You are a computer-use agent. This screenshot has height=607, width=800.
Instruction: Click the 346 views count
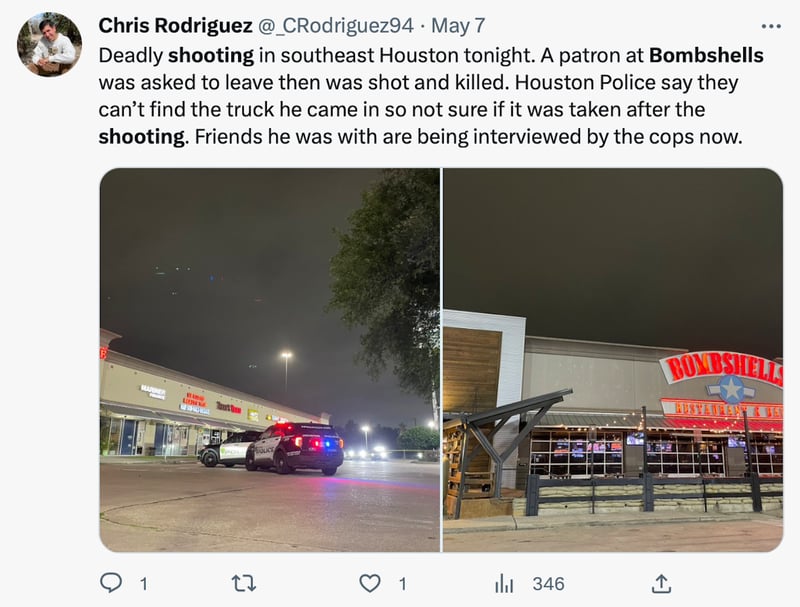point(548,584)
